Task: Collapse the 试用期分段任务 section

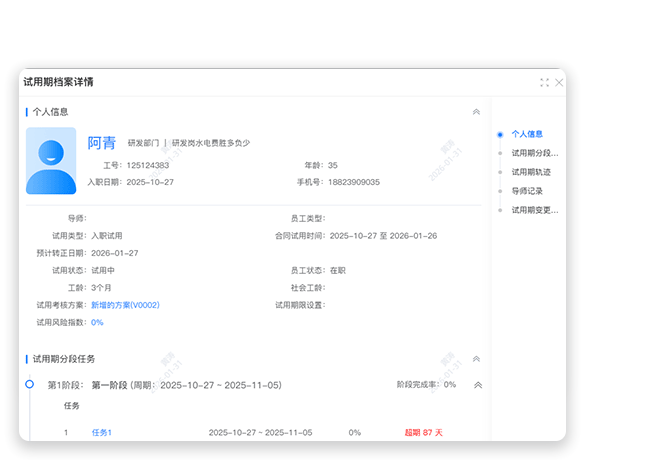Action: click(476, 358)
